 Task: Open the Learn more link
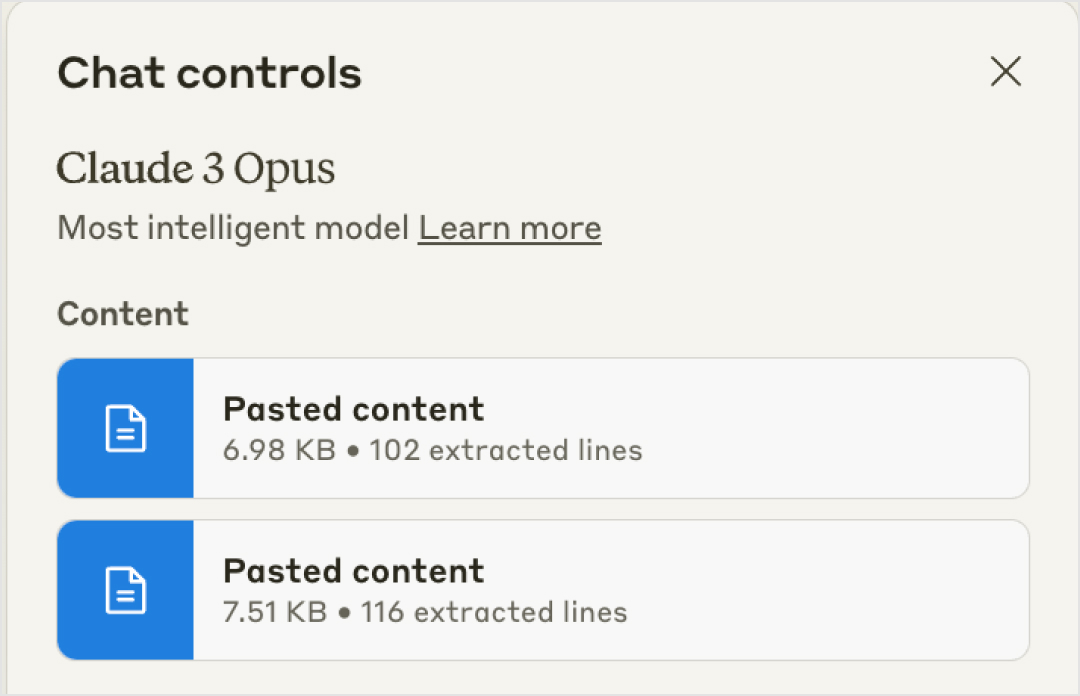[x=509, y=229]
